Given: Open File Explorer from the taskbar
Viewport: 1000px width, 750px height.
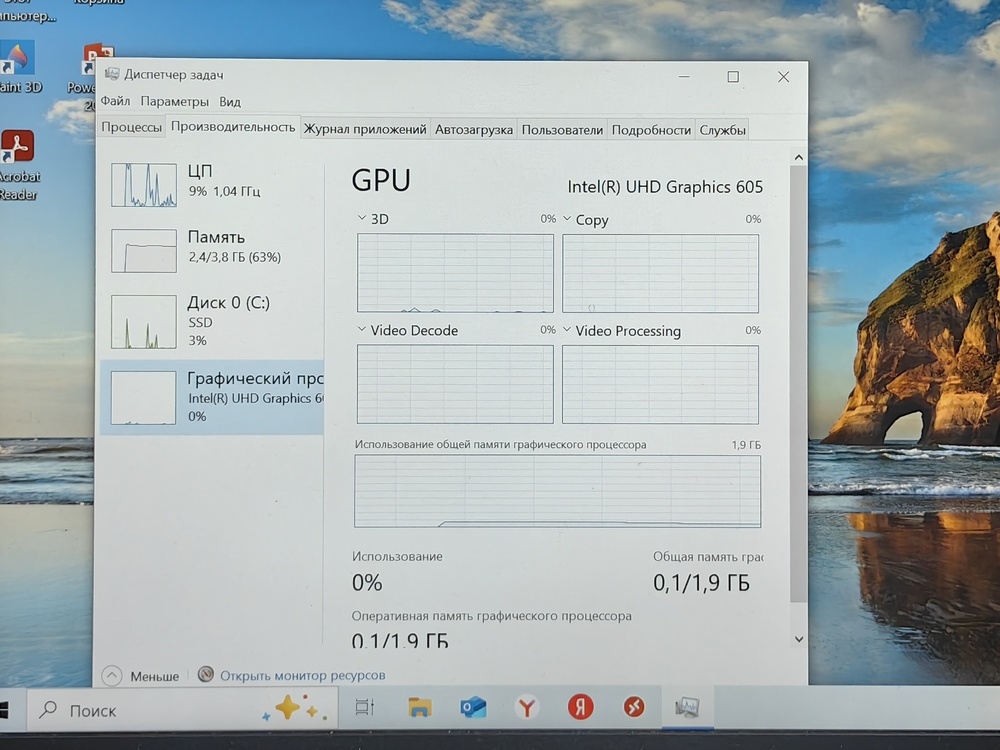Looking at the screenshot, I should [420, 708].
